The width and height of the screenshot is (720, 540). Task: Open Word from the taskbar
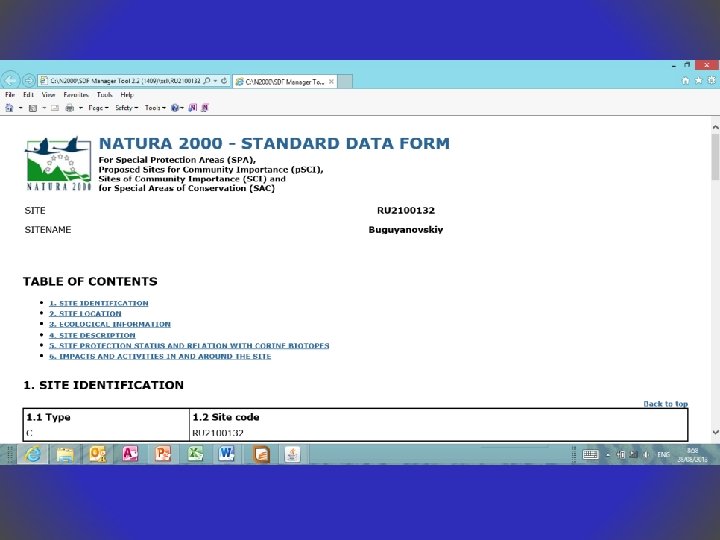tap(226, 455)
